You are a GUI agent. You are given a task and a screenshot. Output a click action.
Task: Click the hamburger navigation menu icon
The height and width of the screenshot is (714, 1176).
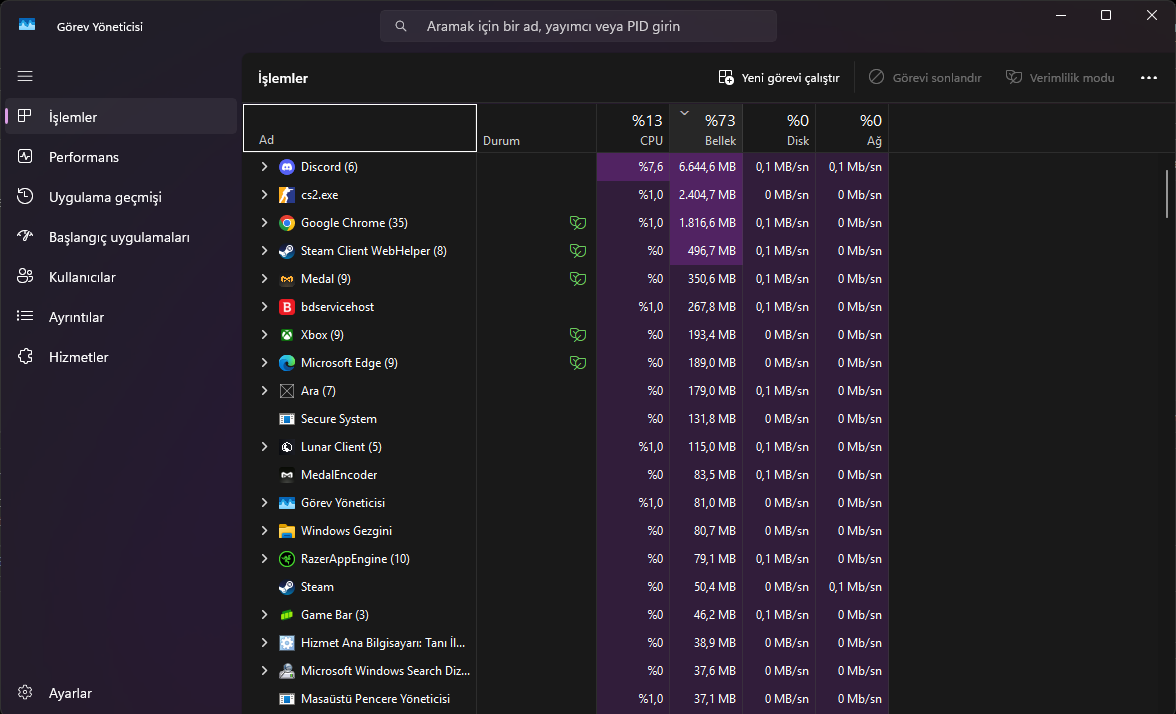tap(25, 76)
